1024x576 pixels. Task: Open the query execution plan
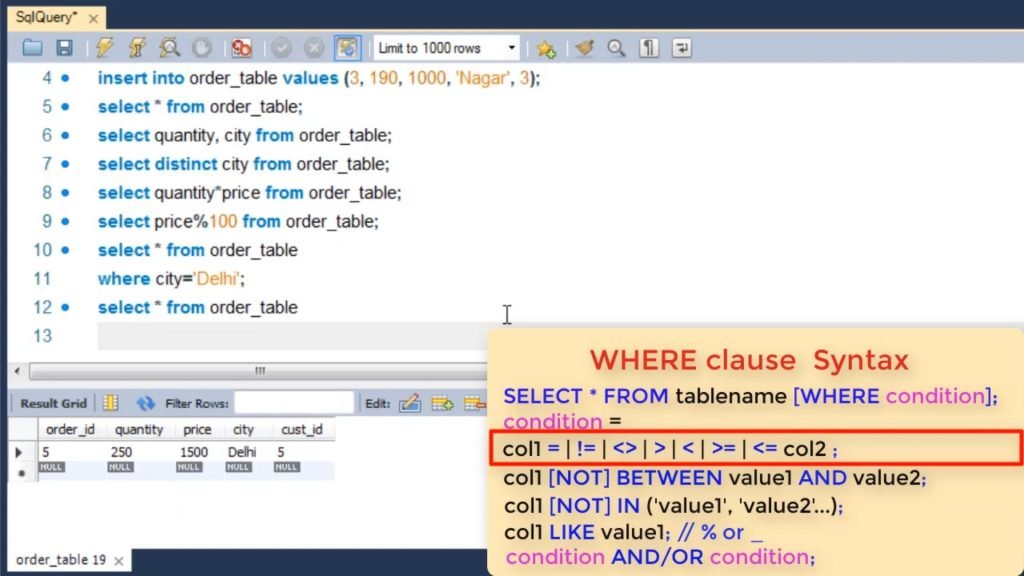[x=170, y=47]
